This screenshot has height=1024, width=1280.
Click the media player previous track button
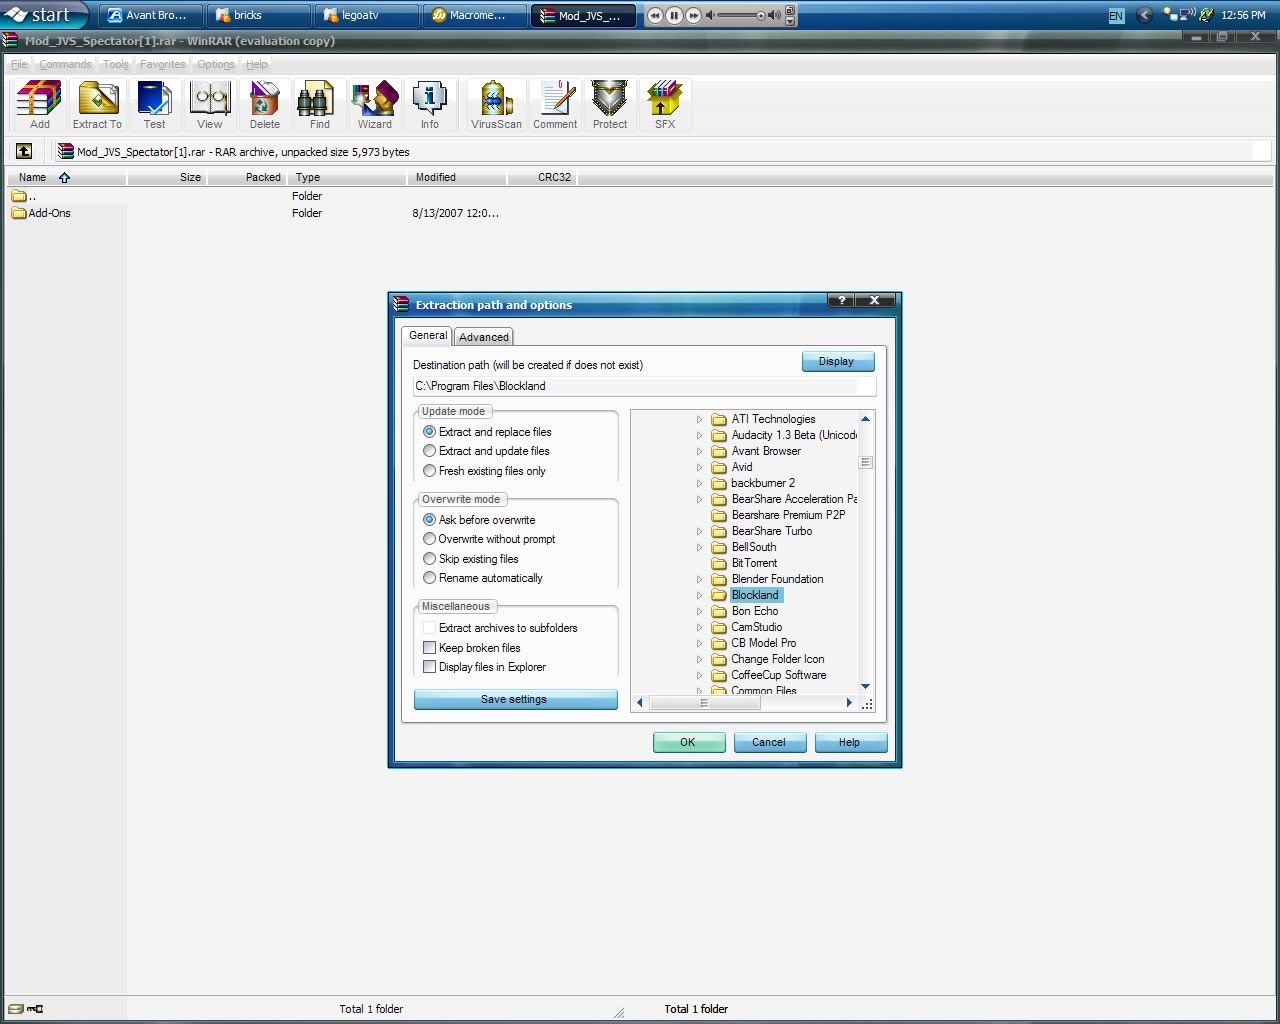(655, 15)
